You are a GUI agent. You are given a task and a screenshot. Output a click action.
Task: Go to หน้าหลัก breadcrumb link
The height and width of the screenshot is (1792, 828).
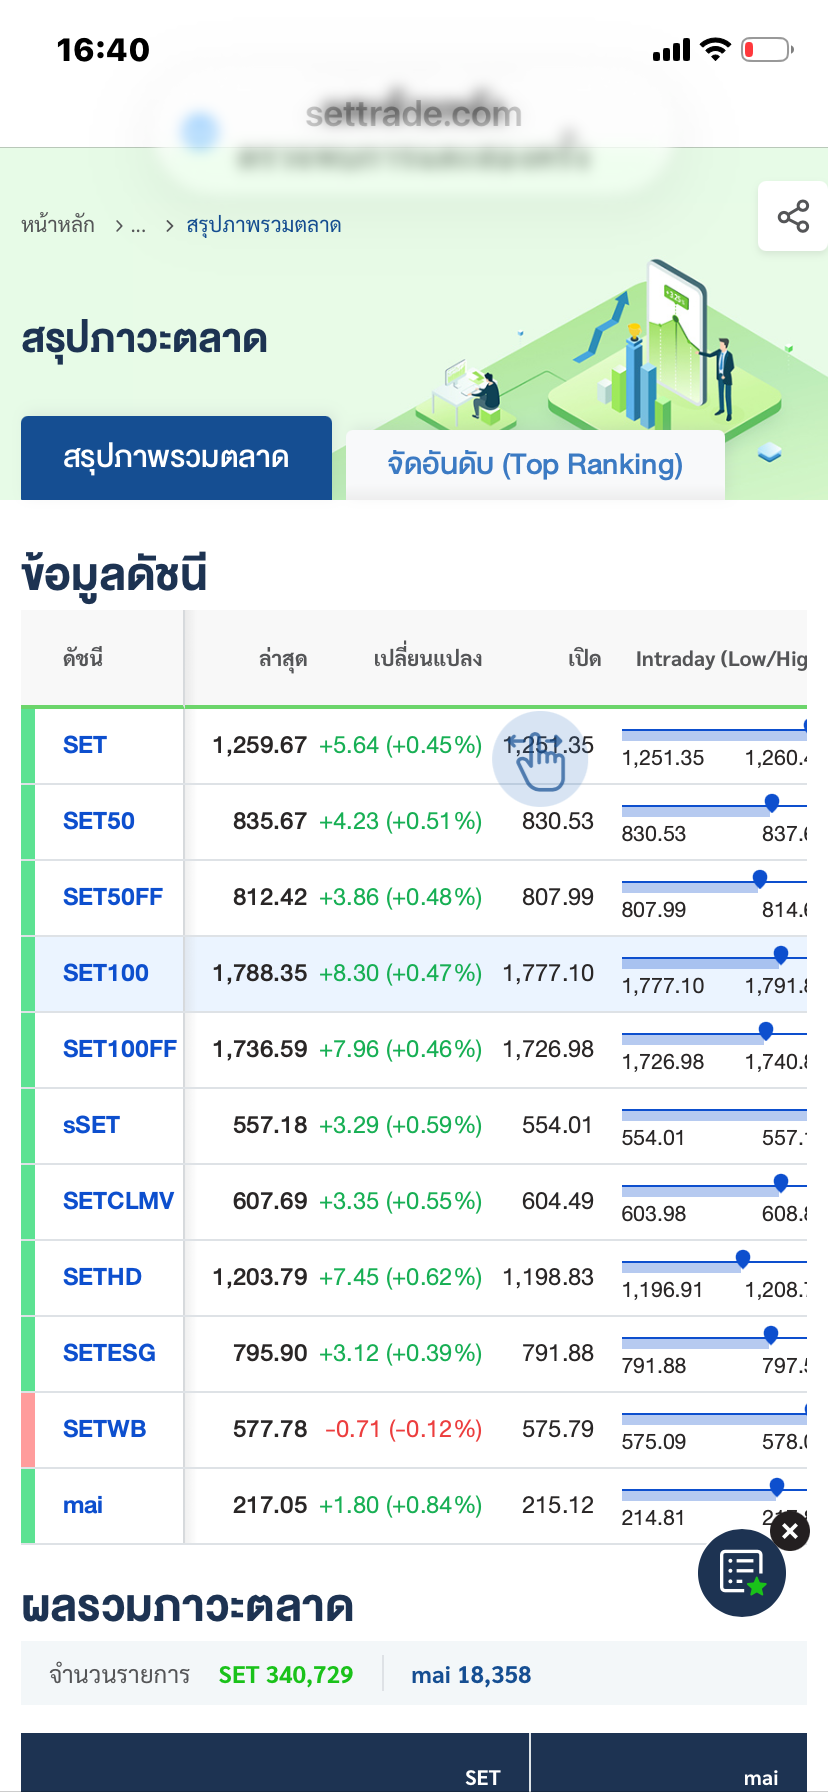point(58,225)
